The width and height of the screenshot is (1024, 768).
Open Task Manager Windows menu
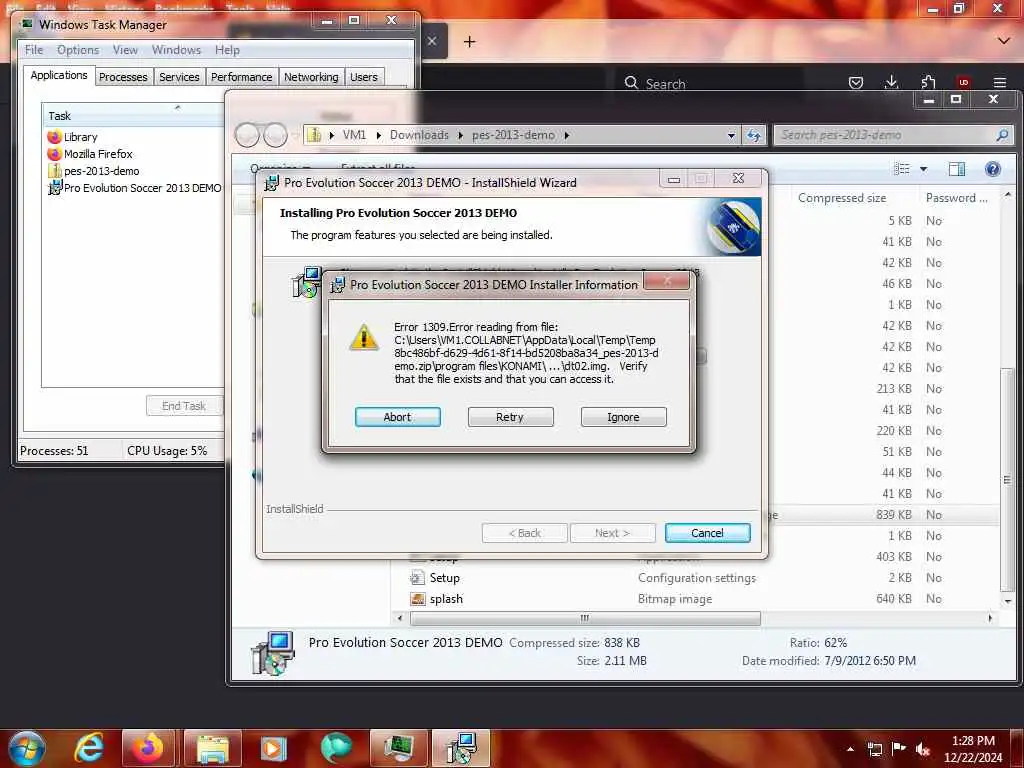pyautogui.click(x=176, y=50)
